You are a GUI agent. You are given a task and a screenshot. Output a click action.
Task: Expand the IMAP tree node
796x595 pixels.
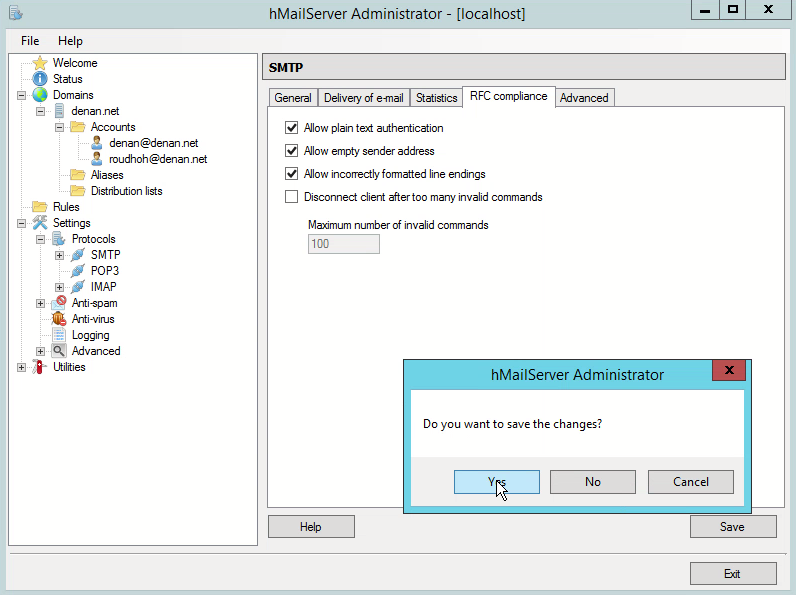pyautogui.click(x=59, y=287)
